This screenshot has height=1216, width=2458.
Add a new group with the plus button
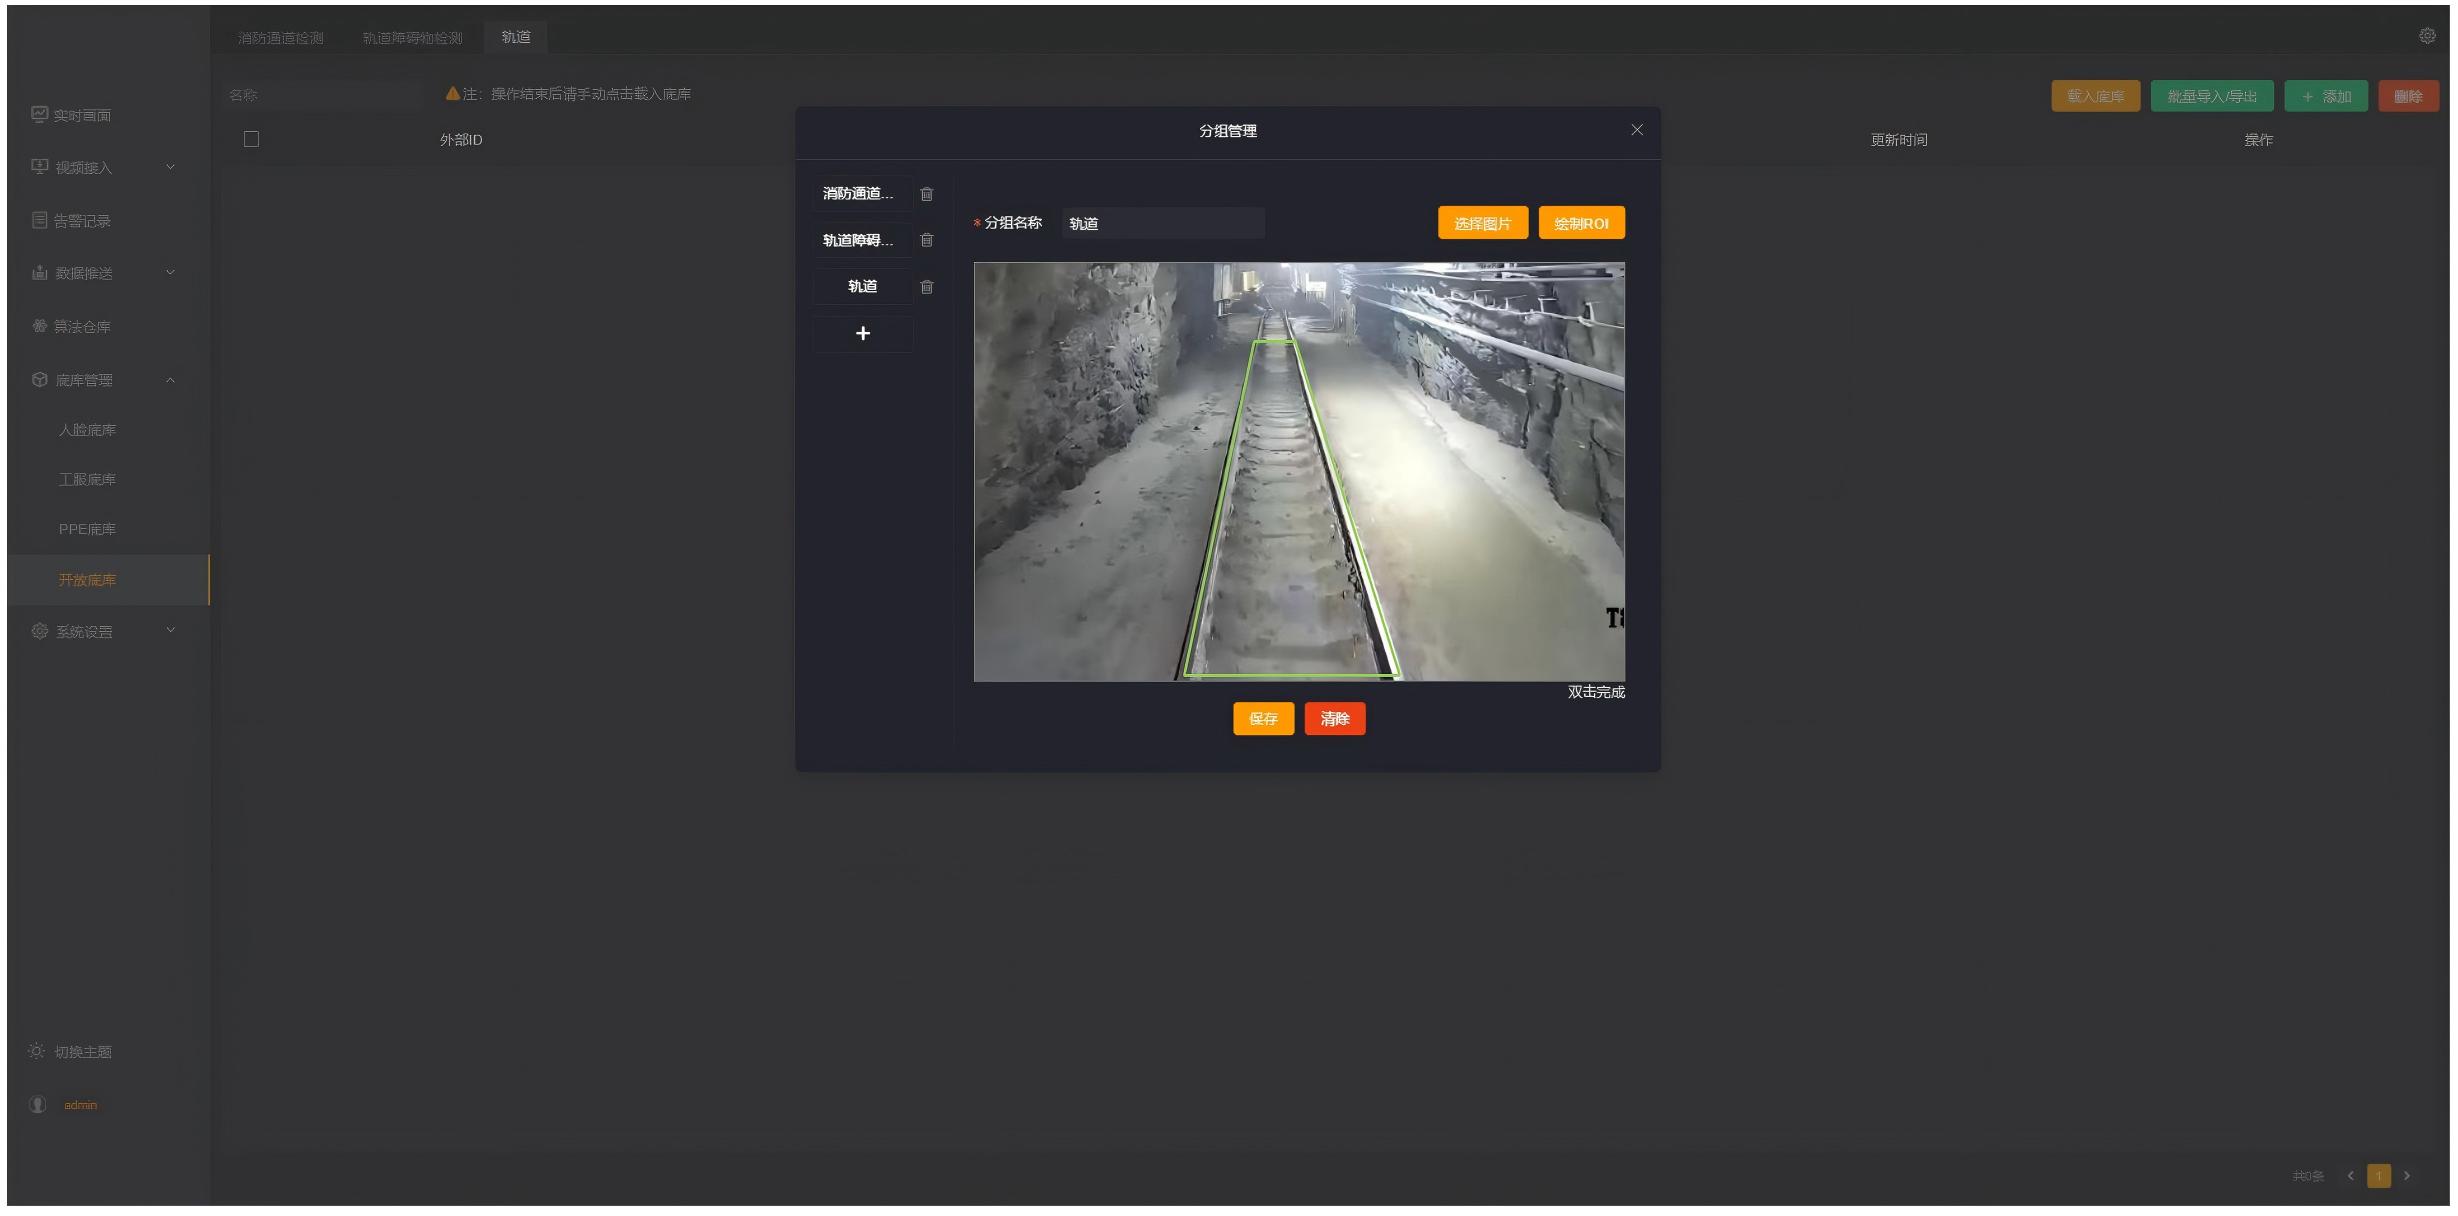click(x=863, y=333)
